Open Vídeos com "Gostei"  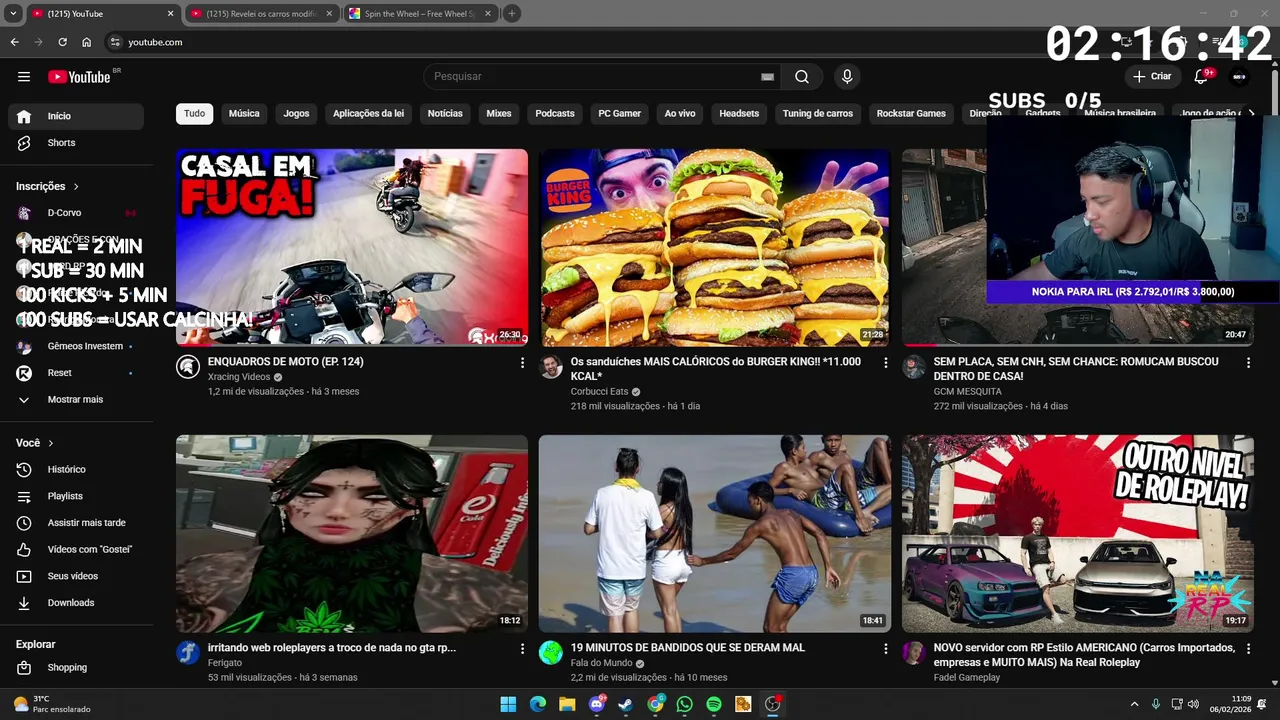point(76,550)
